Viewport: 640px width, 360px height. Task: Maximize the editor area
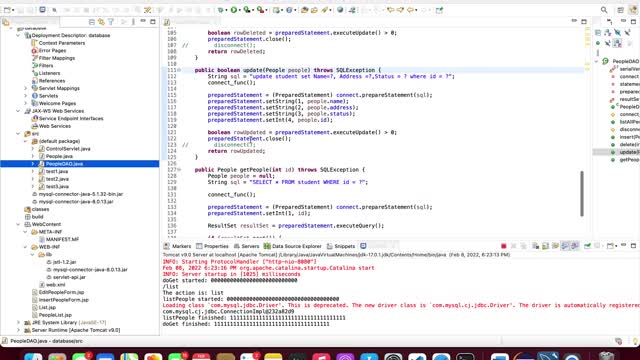584,22
